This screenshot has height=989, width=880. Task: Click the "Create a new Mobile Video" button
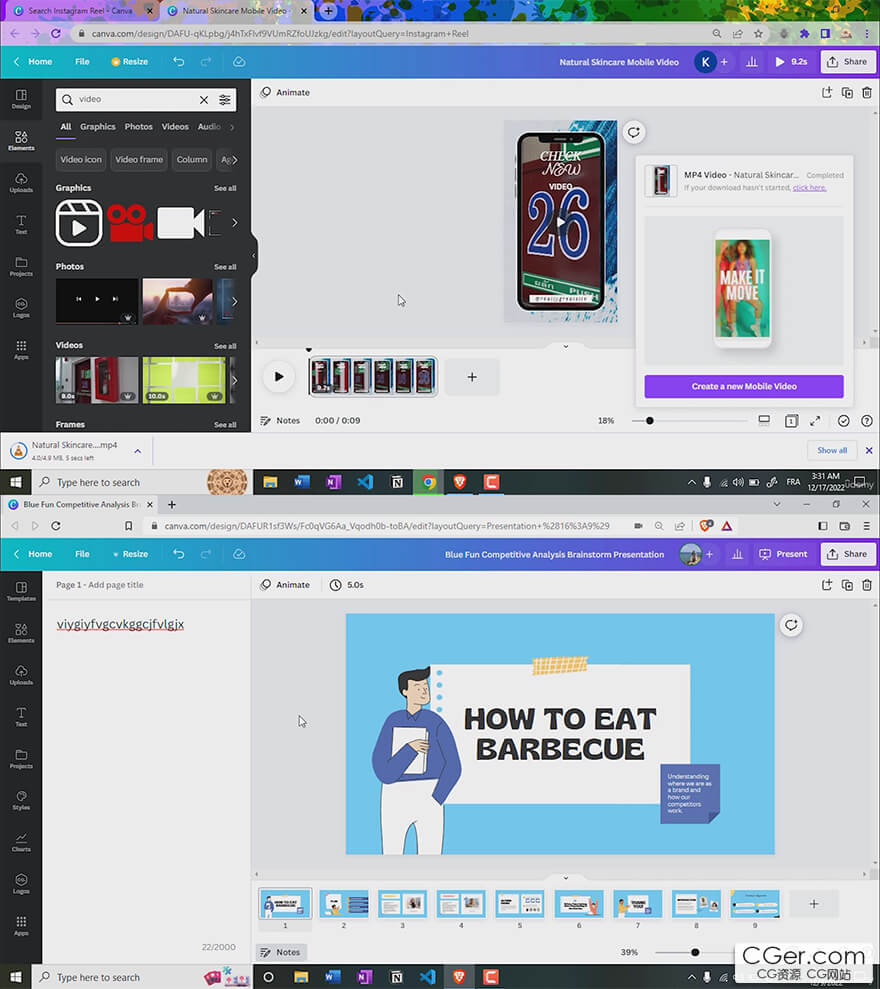tap(744, 386)
